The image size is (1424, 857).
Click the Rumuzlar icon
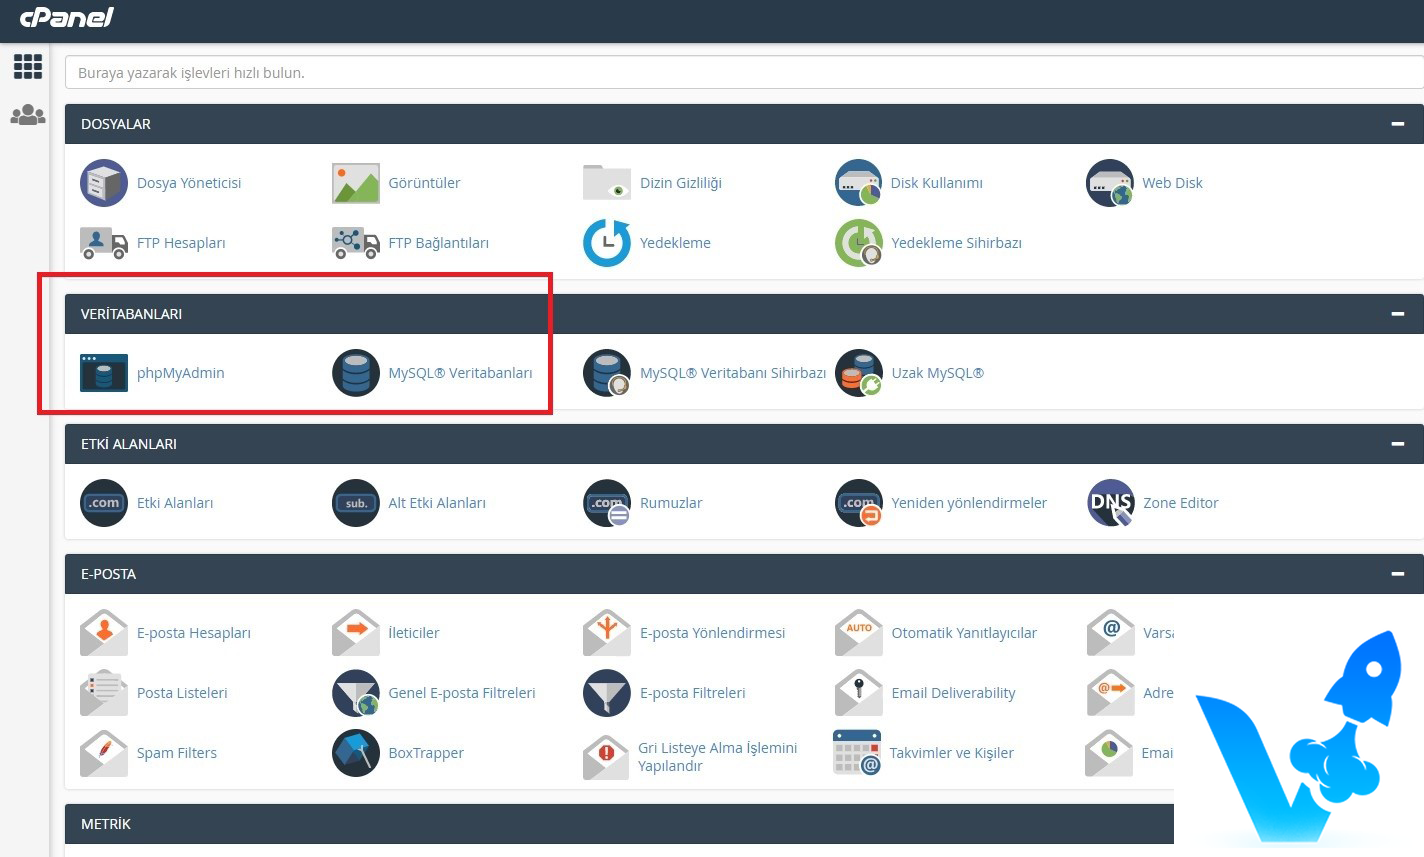[607, 503]
